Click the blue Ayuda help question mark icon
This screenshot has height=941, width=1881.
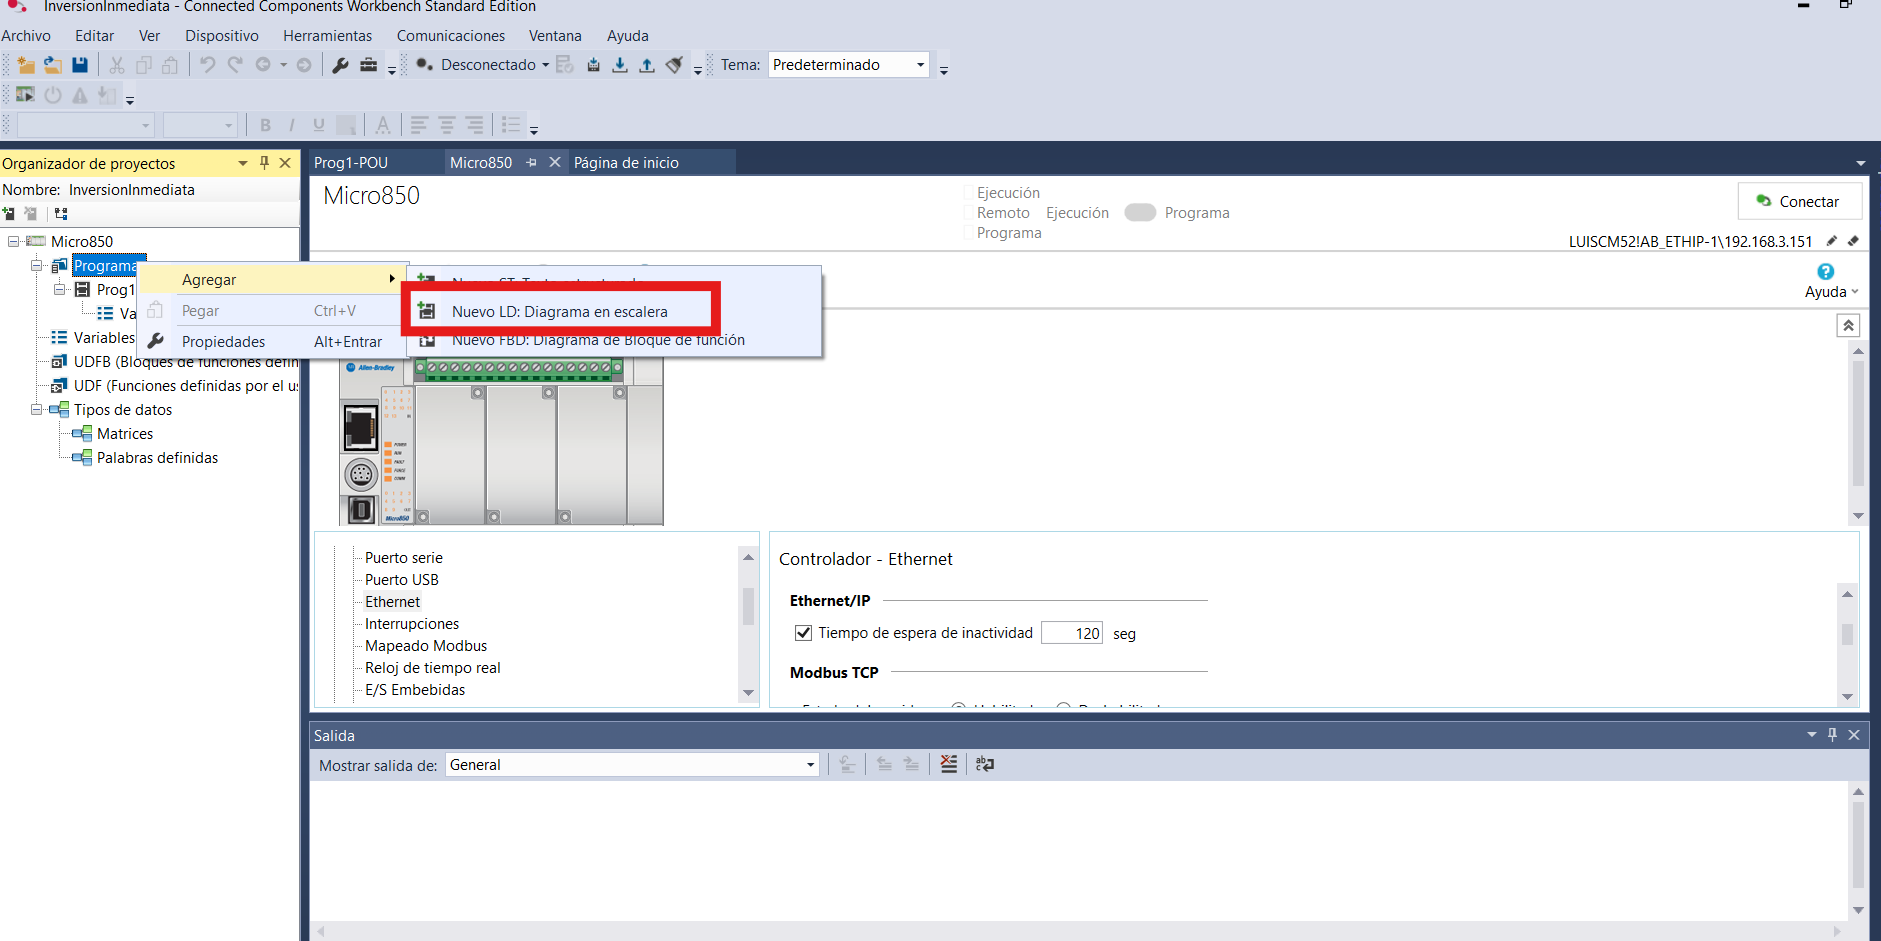tap(1825, 272)
